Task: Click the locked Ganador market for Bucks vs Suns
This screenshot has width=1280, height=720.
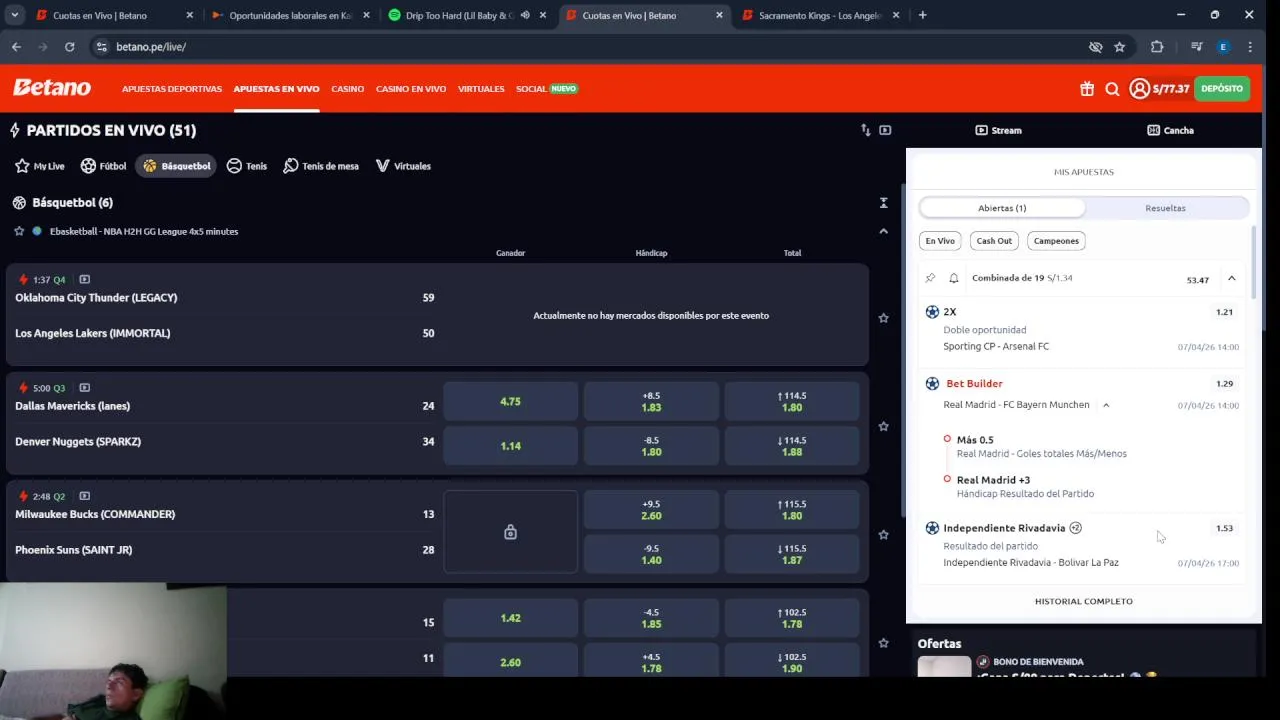Action: 510,532
